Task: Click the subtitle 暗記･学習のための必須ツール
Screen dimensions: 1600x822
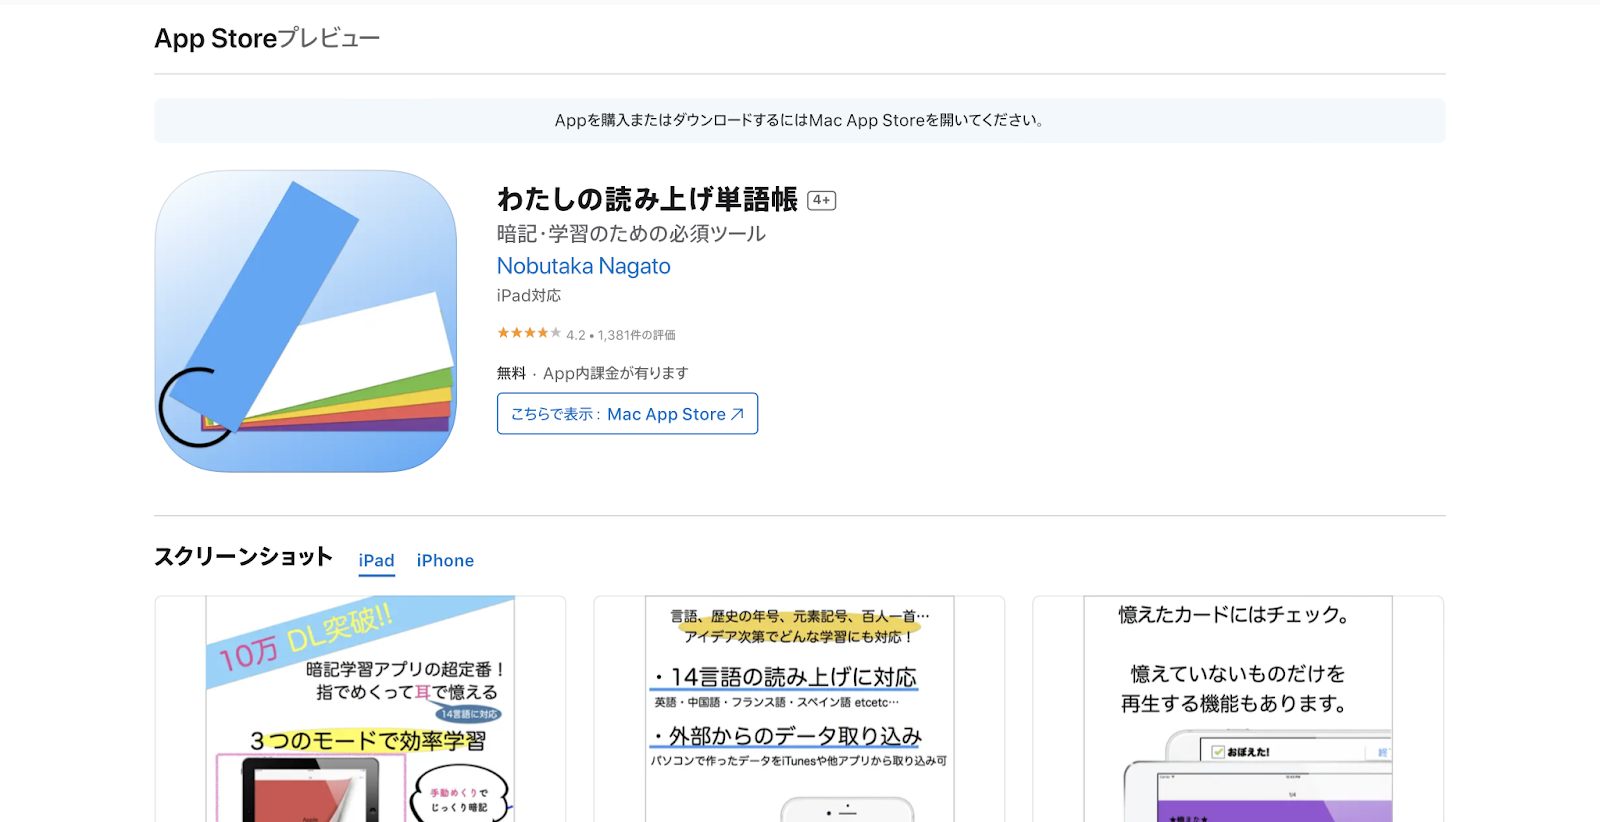Action: [x=631, y=234]
